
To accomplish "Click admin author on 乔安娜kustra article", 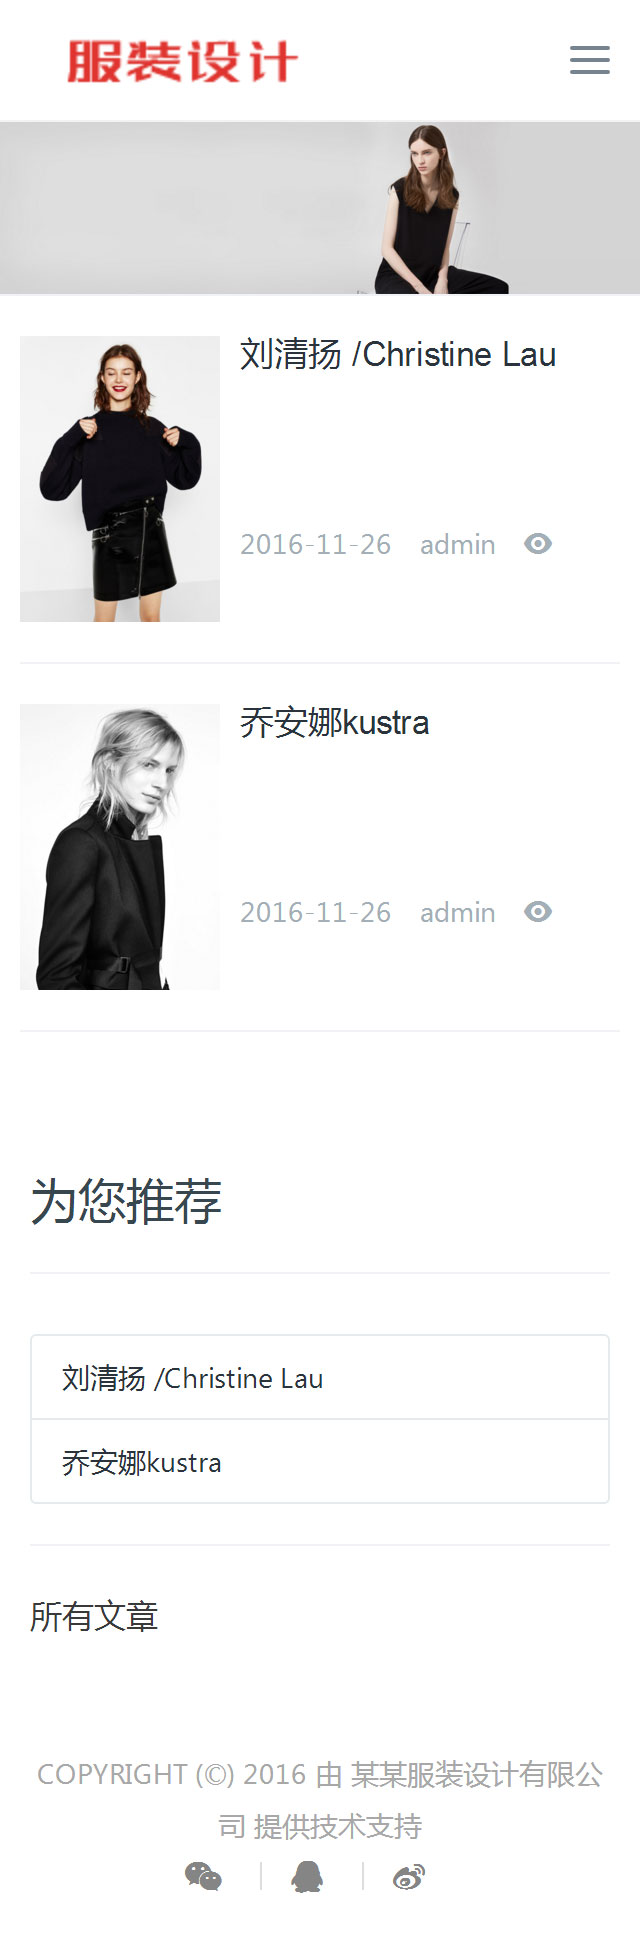I will tap(458, 912).
